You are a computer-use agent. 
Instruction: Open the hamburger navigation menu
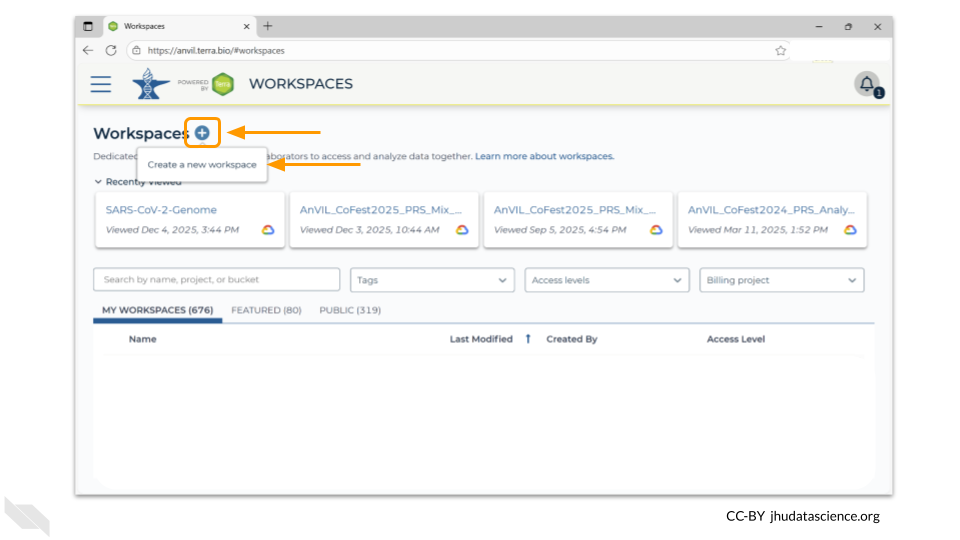click(x=101, y=84)
